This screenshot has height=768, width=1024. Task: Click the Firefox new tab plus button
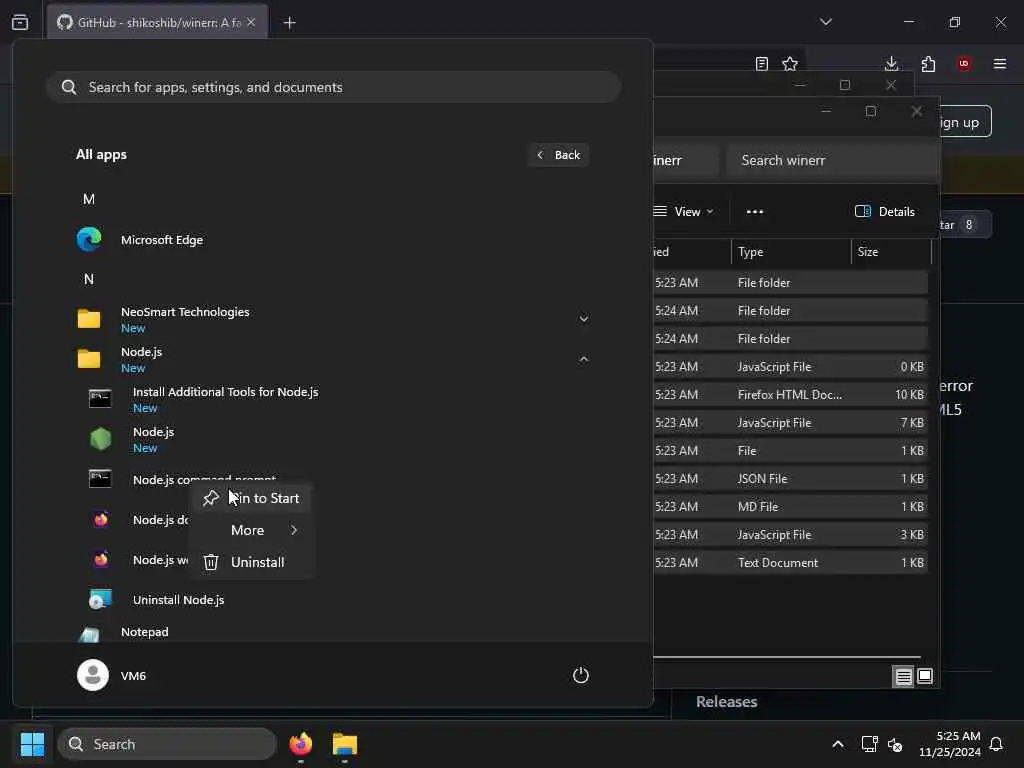[289, 23]
